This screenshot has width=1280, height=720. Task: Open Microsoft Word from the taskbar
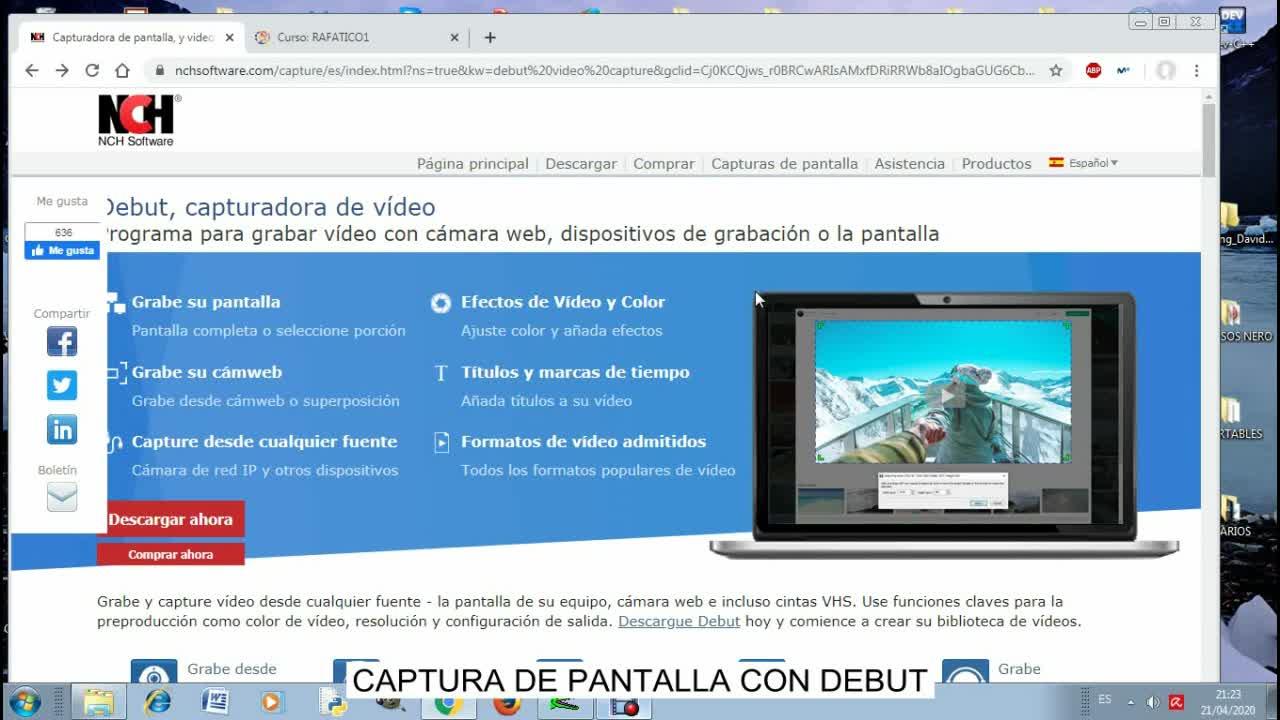click(215, 702)
